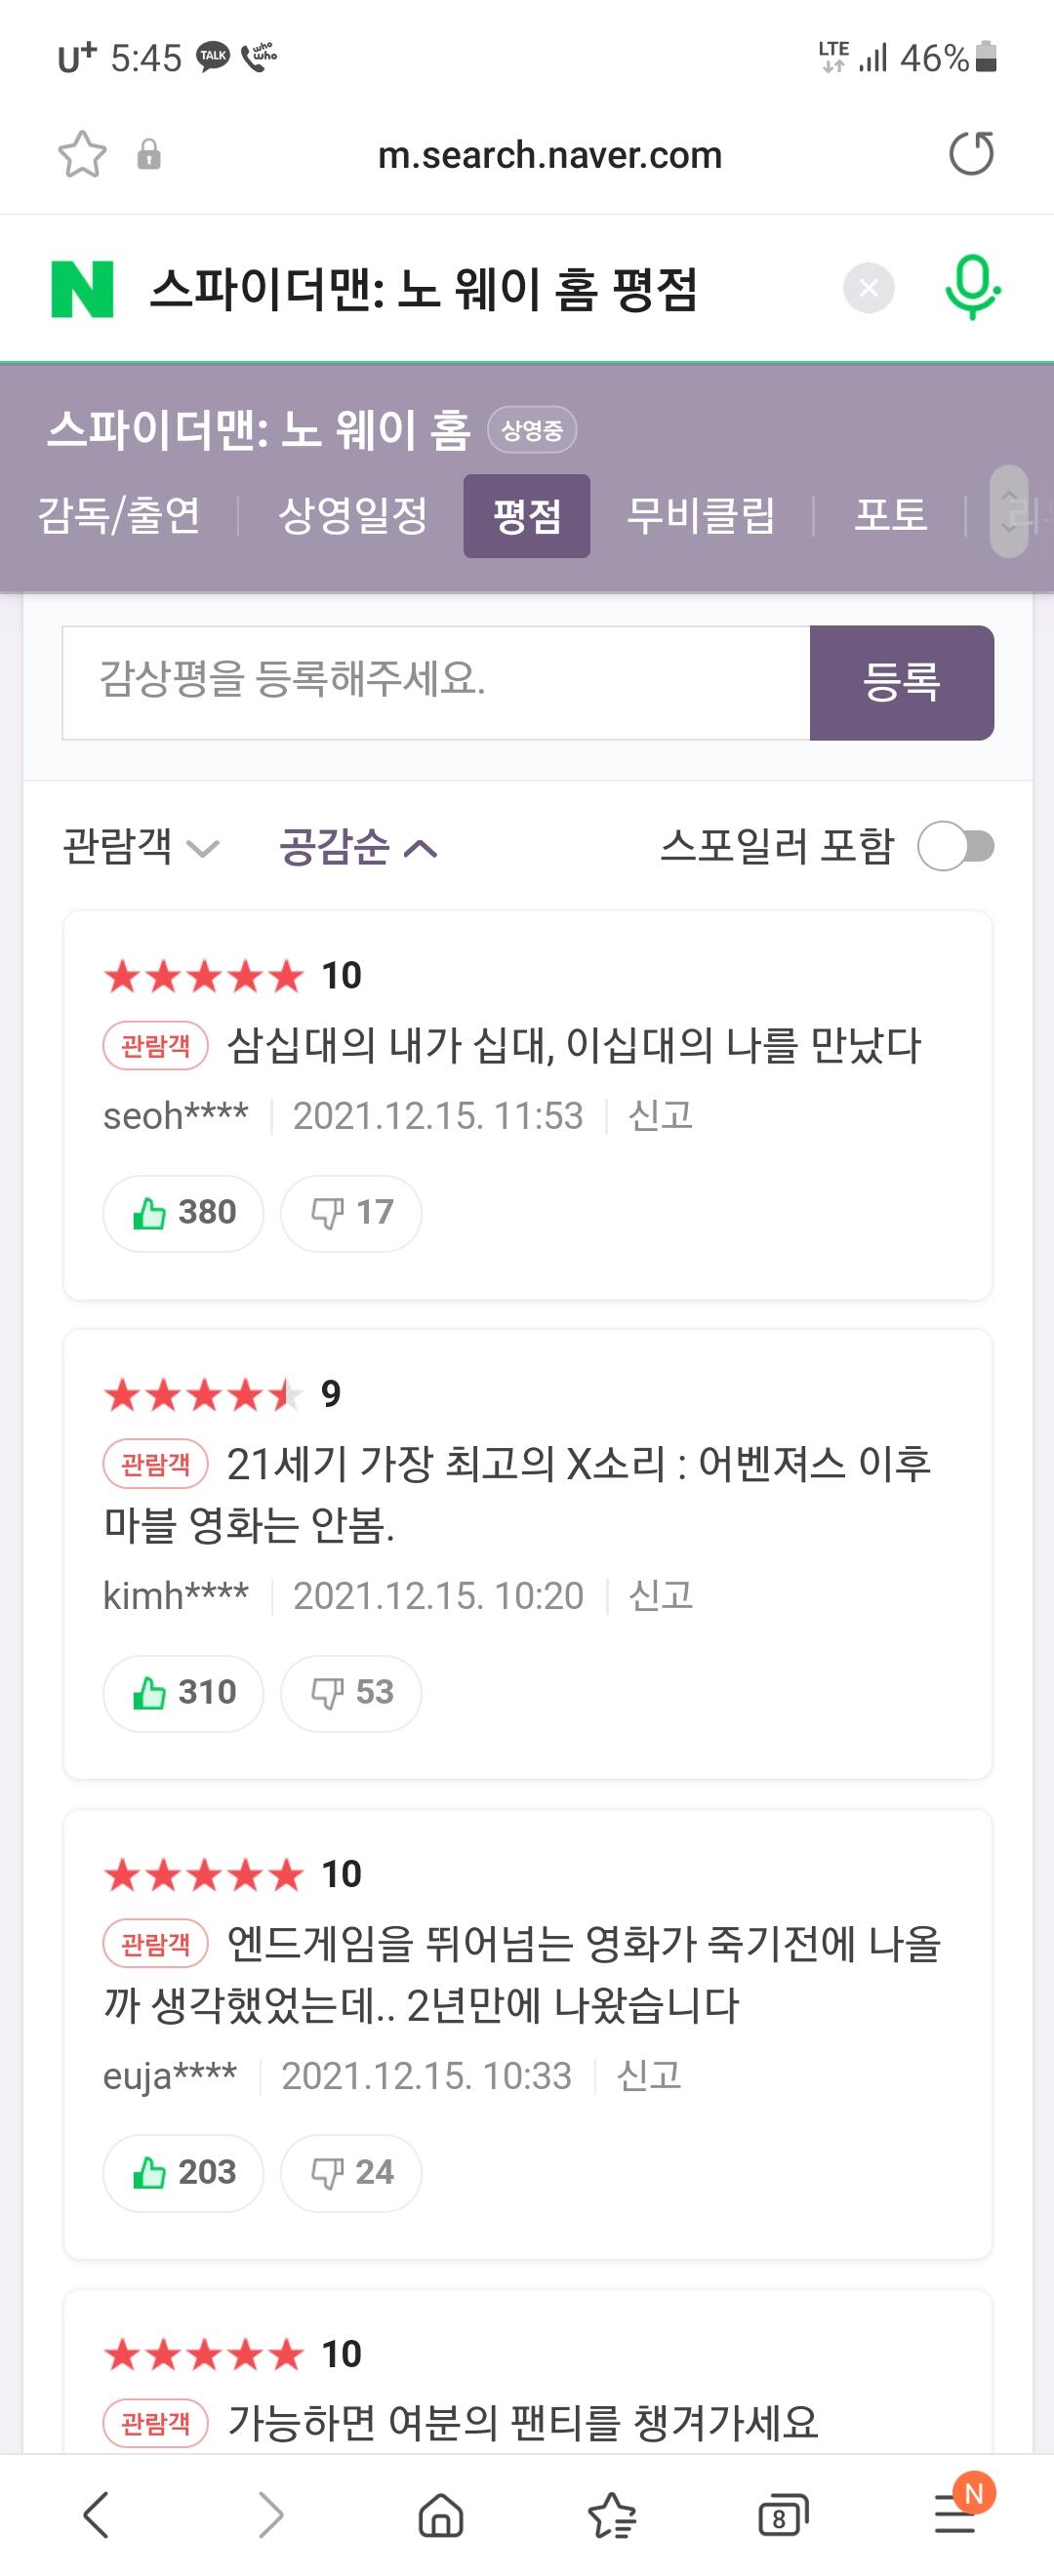Switch to the 상영일정 tab
The image size is (1054, 2576).
click(352, 515)
